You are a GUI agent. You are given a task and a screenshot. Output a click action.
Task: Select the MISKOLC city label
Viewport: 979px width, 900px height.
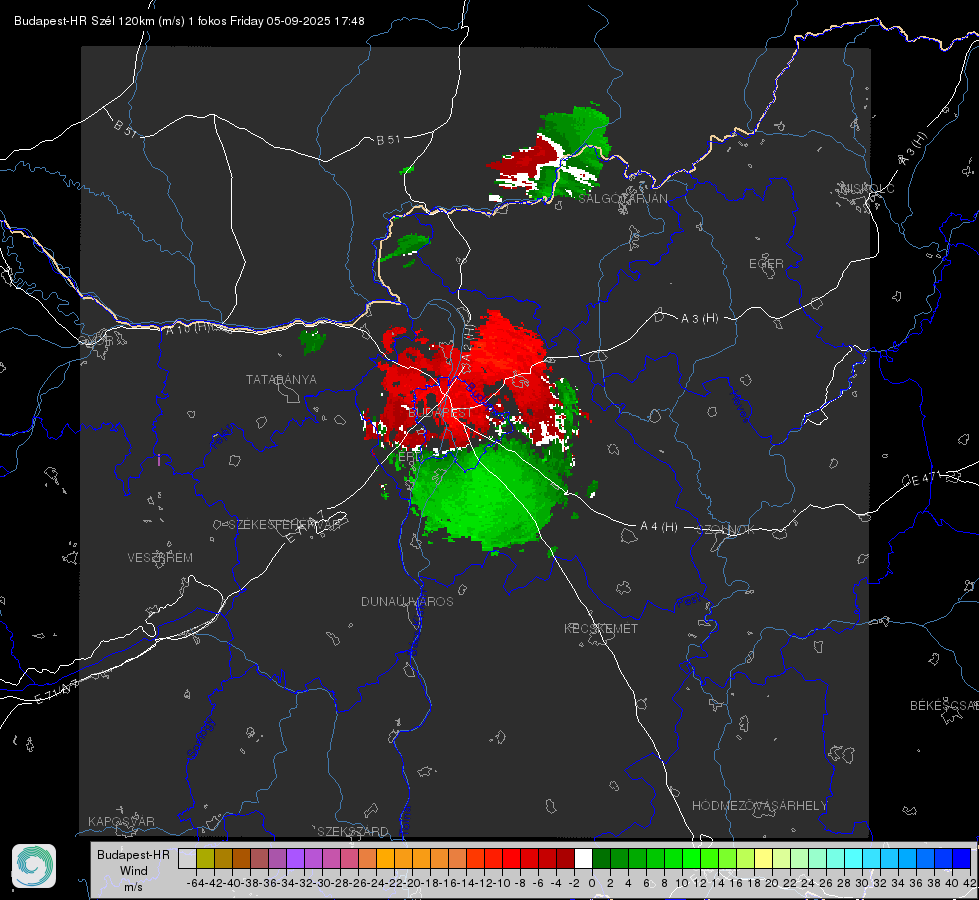pos(867,188)
